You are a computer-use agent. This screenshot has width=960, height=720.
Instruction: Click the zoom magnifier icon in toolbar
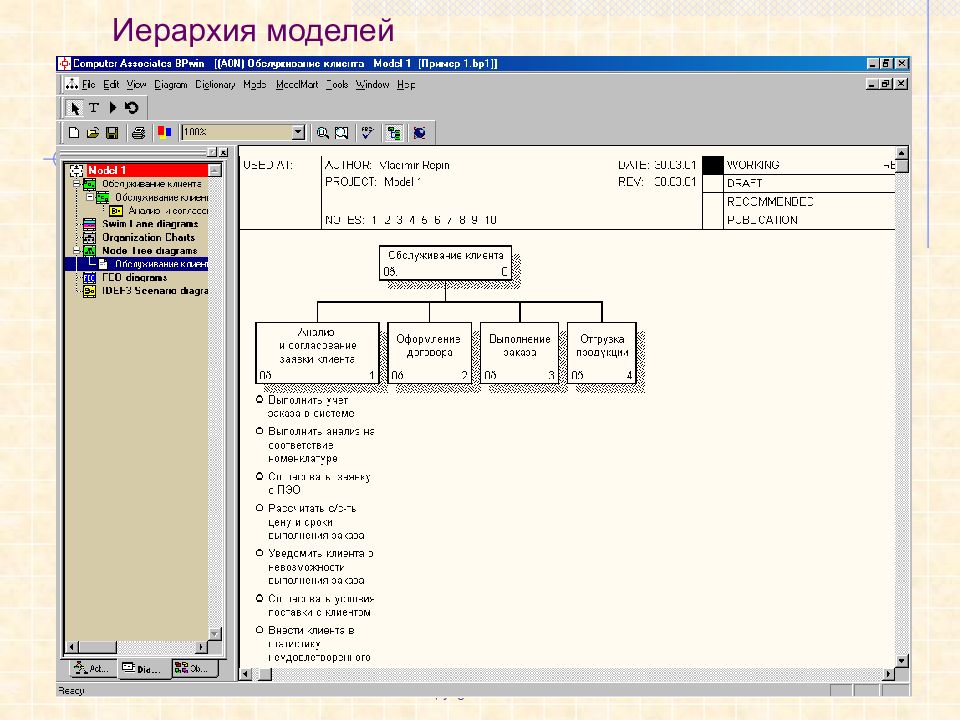[x=323, y=132]
